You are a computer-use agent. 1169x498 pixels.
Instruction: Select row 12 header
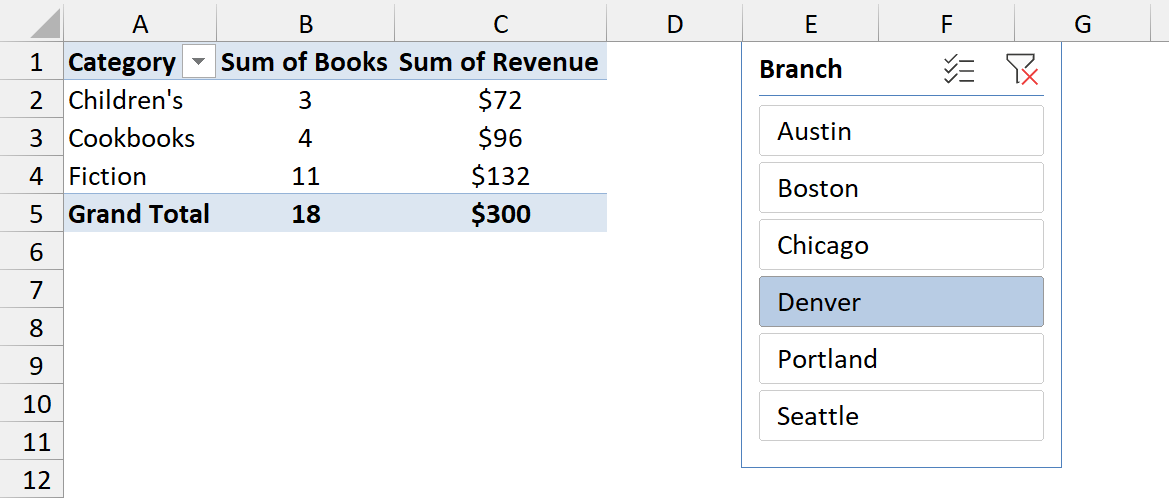(32, 479)
